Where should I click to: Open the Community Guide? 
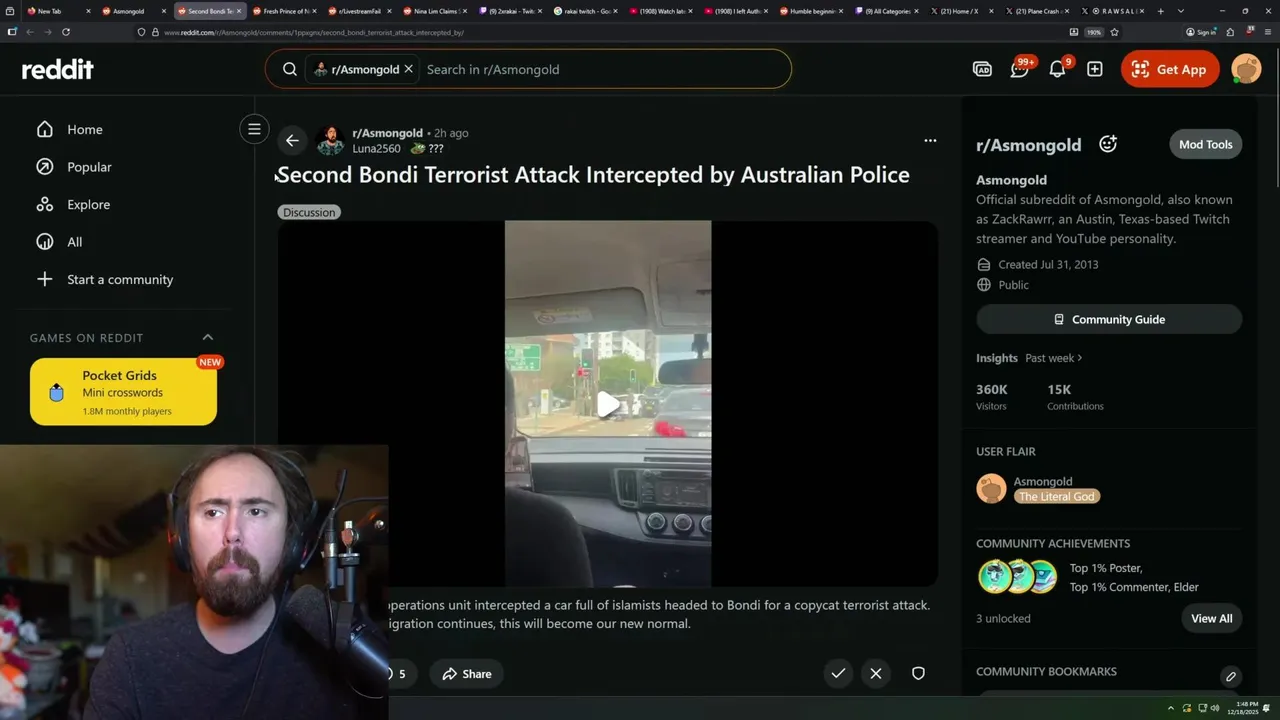click(1109, 319)
